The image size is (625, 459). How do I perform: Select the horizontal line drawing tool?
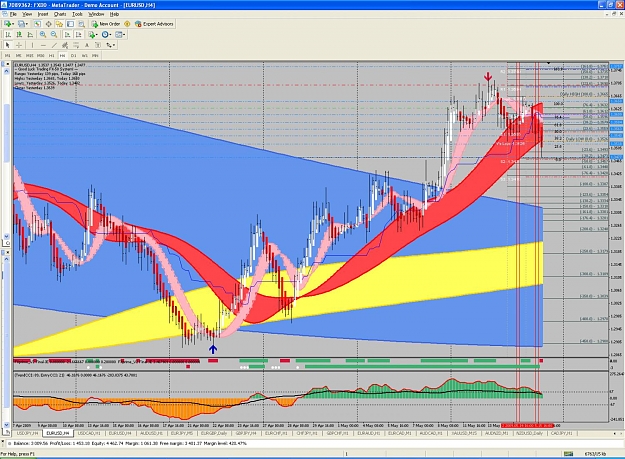[43, 45]
